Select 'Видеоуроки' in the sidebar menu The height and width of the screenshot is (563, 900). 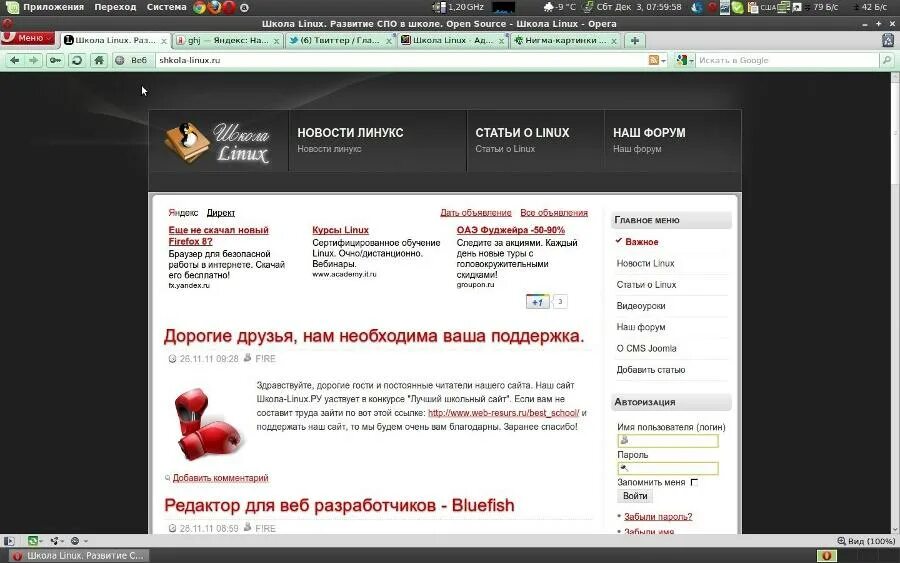[641, 306]
